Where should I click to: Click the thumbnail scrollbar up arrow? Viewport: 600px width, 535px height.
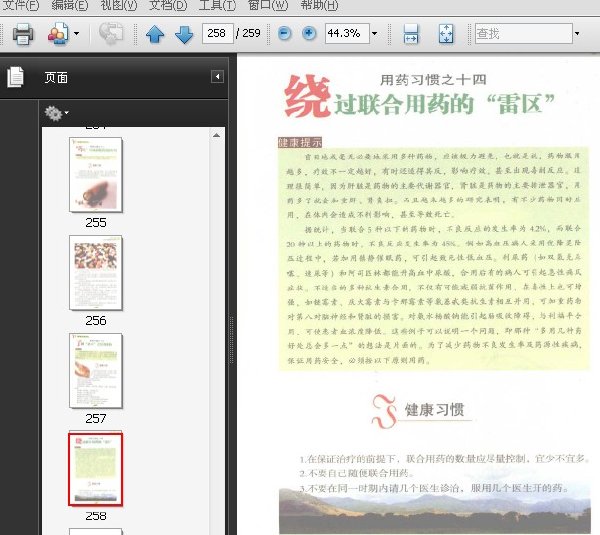[x=216, y=135]
